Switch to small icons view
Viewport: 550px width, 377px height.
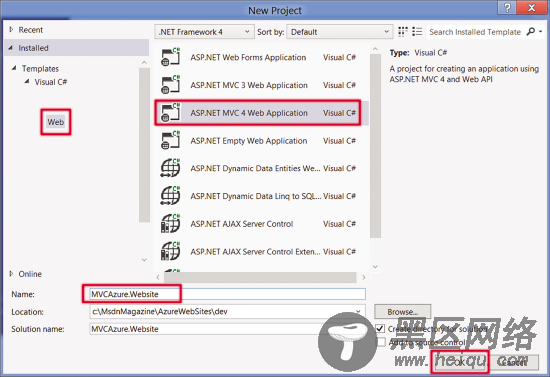403,32
